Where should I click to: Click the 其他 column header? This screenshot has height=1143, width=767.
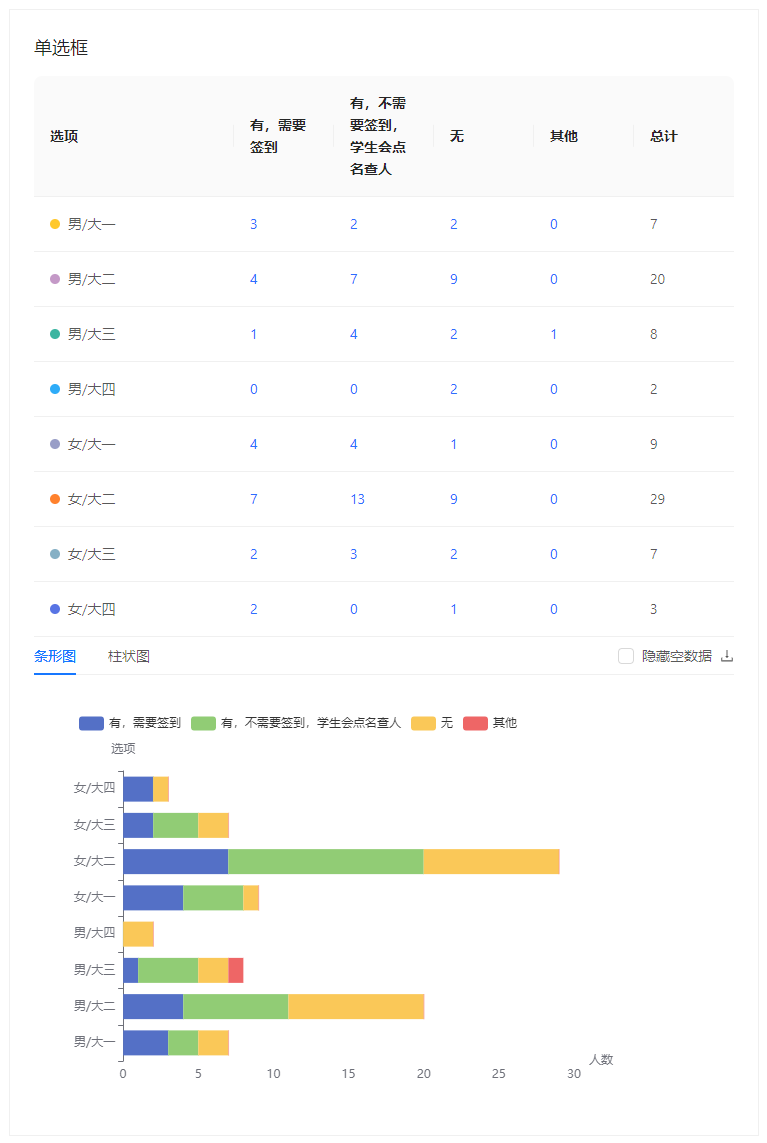(564, 136)
